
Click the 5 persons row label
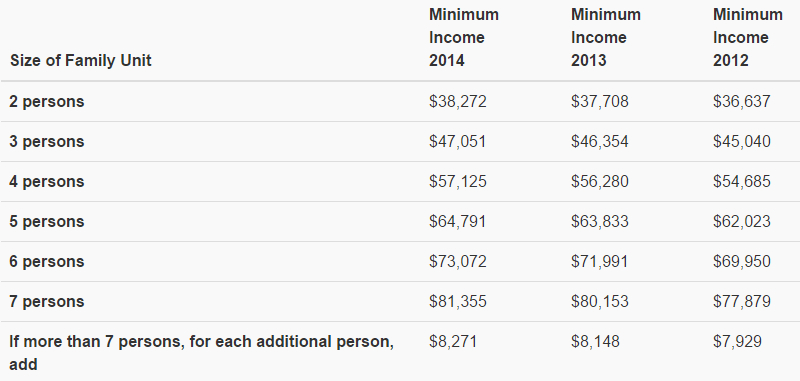(x=47, y=221)
